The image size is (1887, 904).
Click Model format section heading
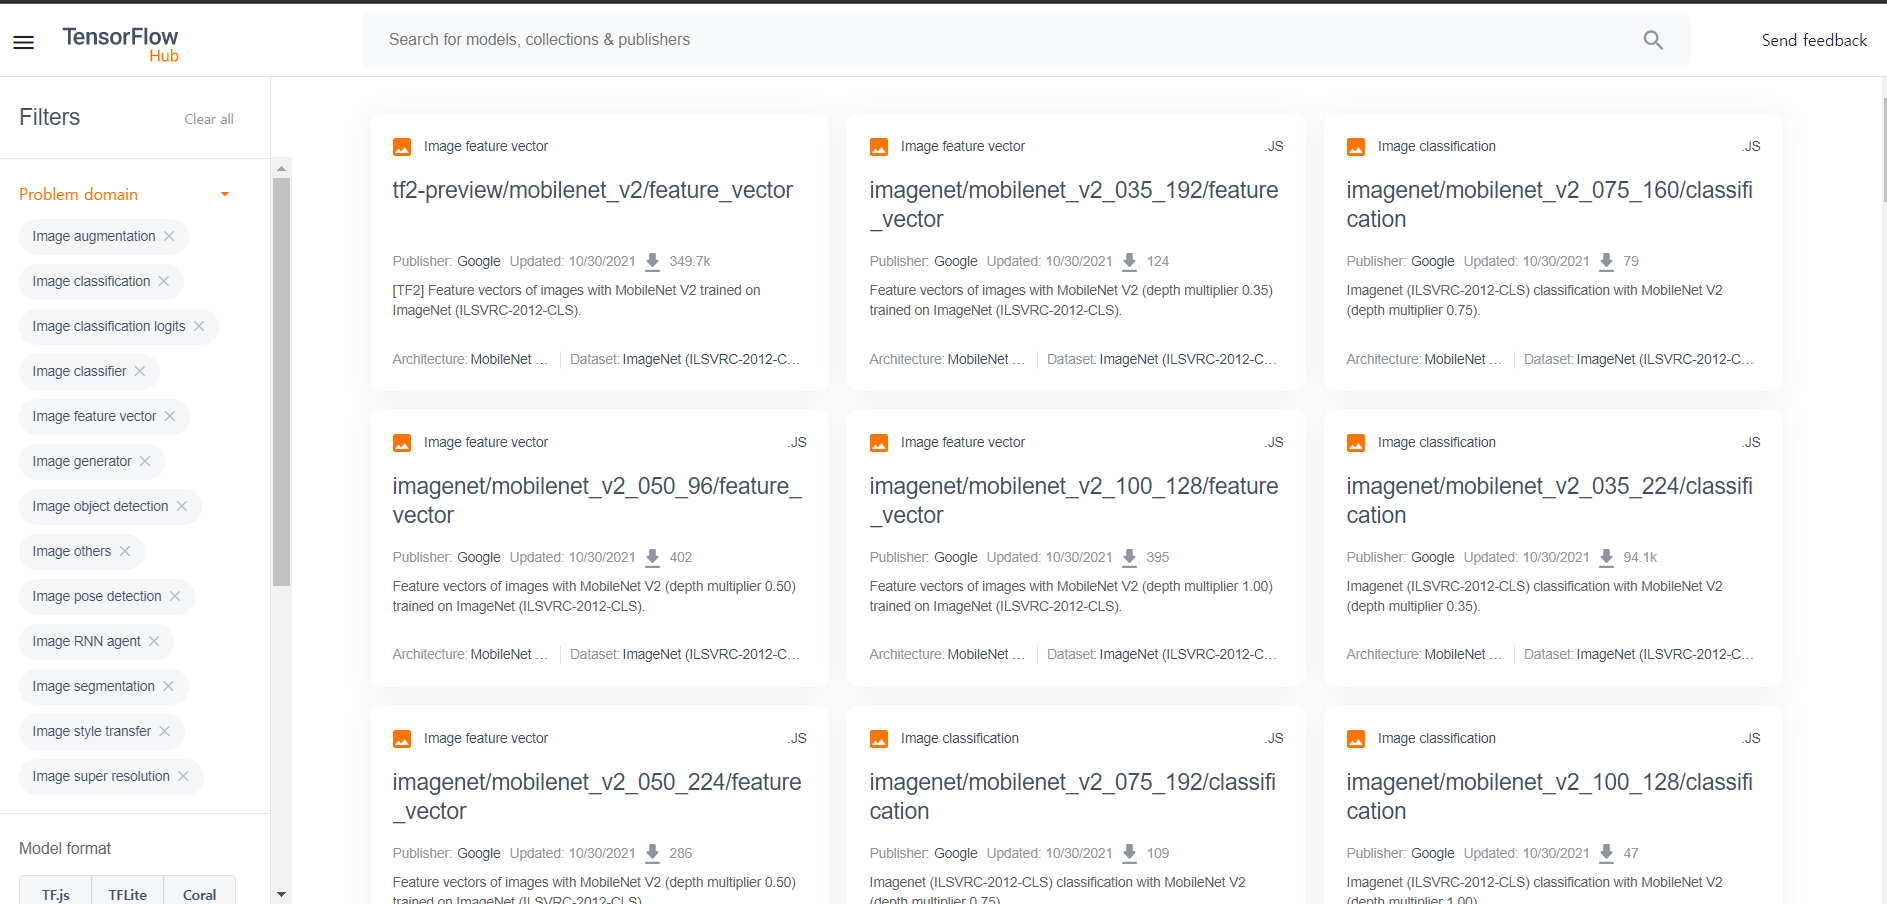65,848
